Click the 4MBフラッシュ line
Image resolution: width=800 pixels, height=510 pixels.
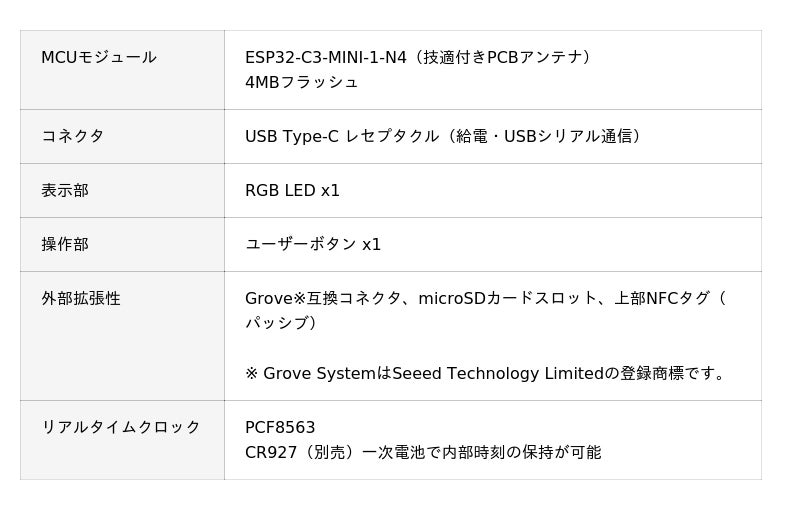tap(302, 82)
